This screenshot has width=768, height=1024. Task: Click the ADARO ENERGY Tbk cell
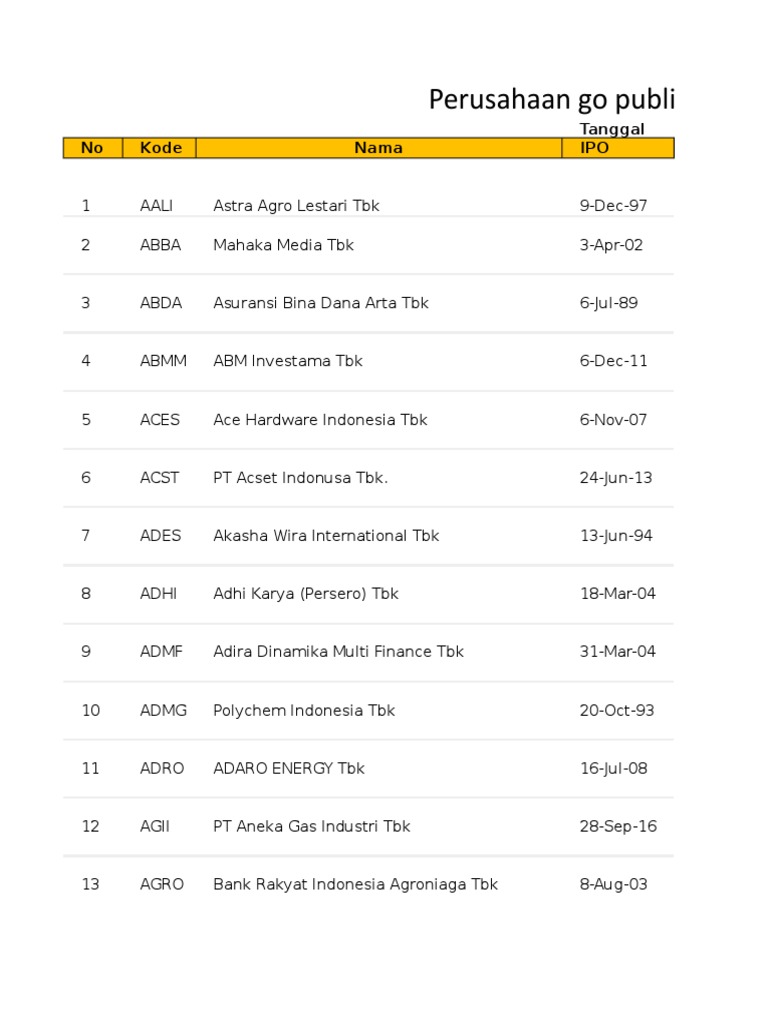point(288,769)
